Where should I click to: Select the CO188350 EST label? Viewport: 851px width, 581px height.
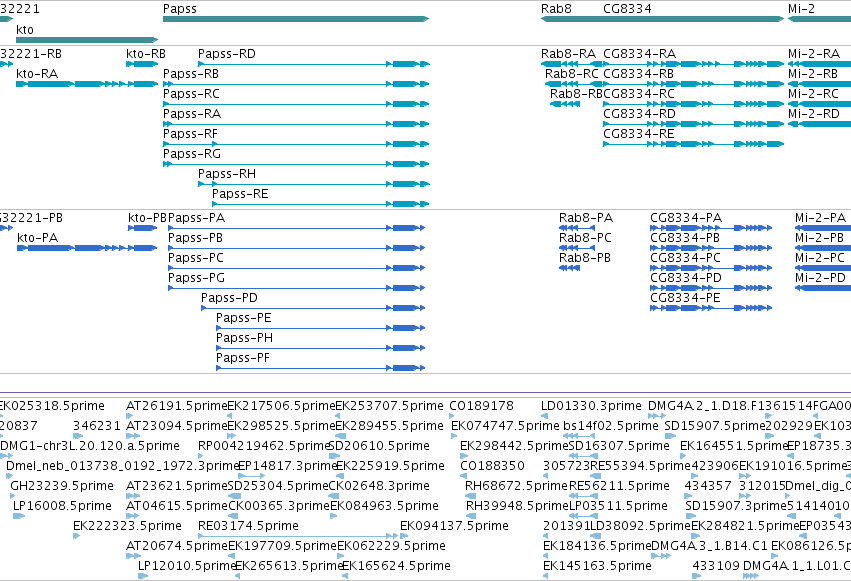point(492,467)
